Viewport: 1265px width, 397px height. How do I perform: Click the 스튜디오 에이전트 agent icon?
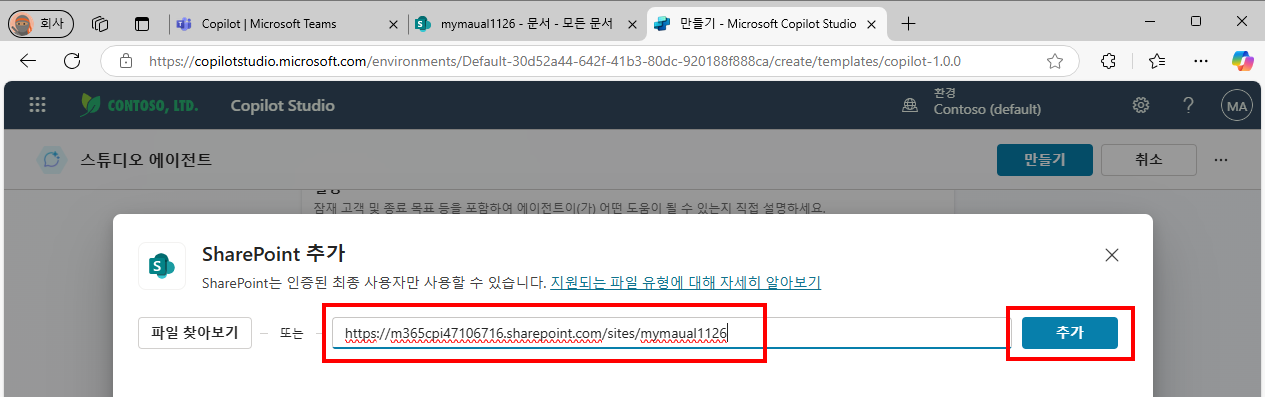point(51,160)
